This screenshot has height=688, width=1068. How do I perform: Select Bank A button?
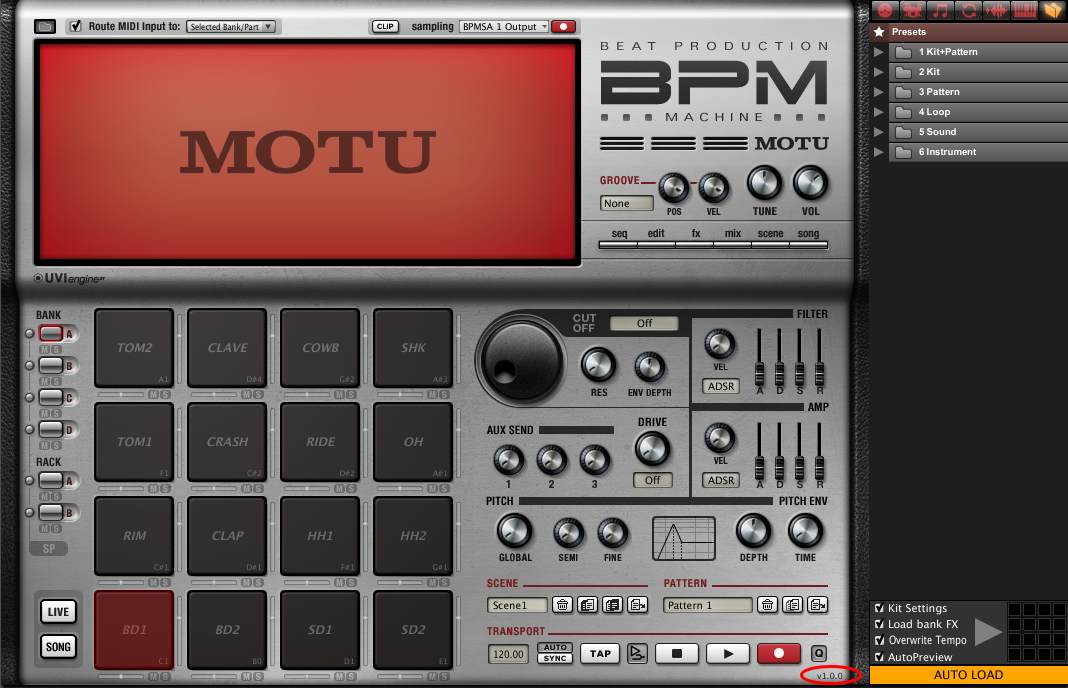[51, 333]
